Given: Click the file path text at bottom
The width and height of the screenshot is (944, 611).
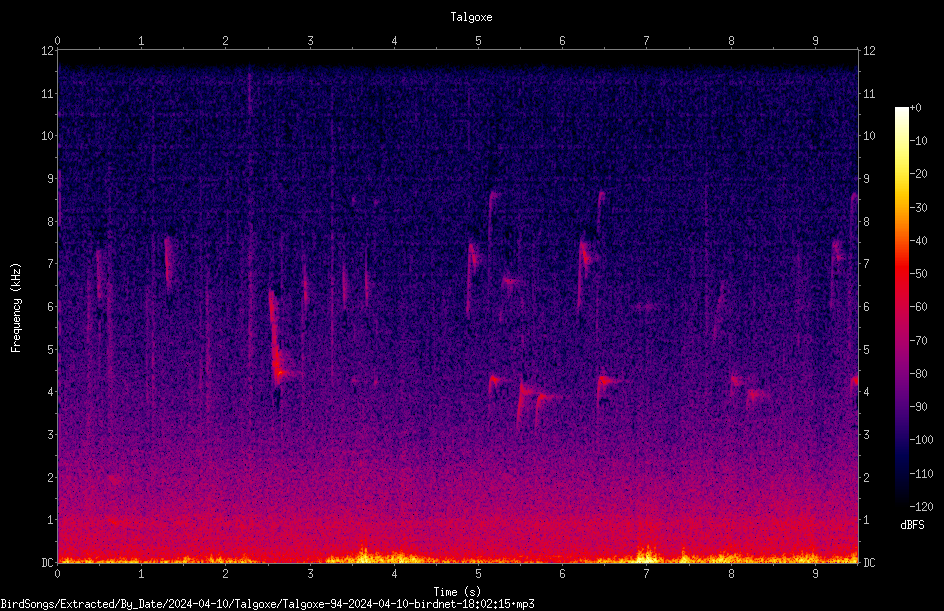Looking at the screenshot, I should click(267, 604).
